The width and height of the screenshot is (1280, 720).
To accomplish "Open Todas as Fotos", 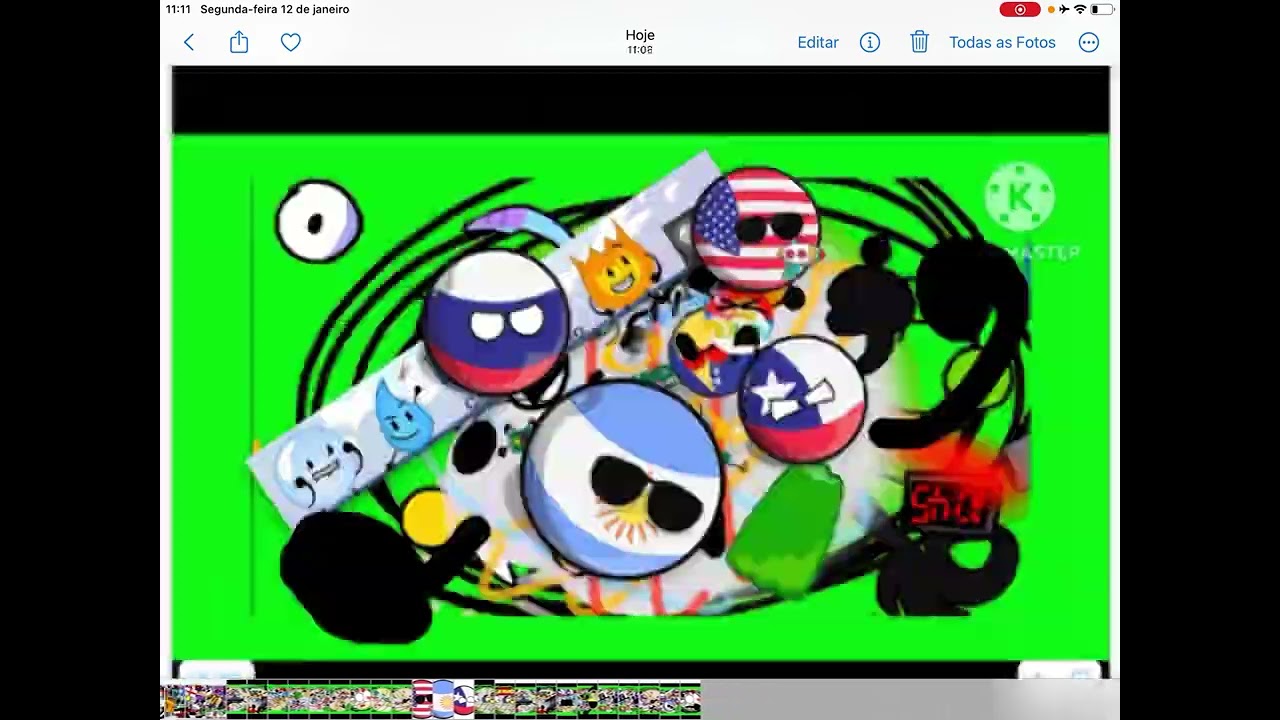I will (1002, 42).
